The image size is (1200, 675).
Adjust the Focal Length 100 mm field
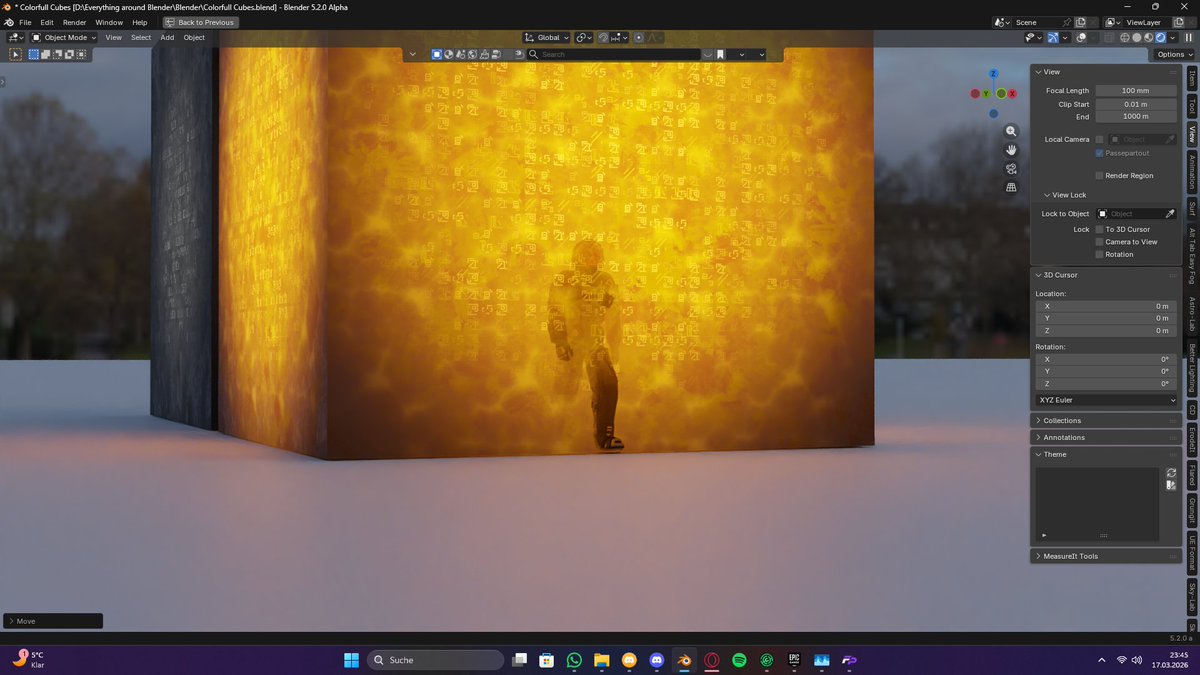(x=1135, y=90)
